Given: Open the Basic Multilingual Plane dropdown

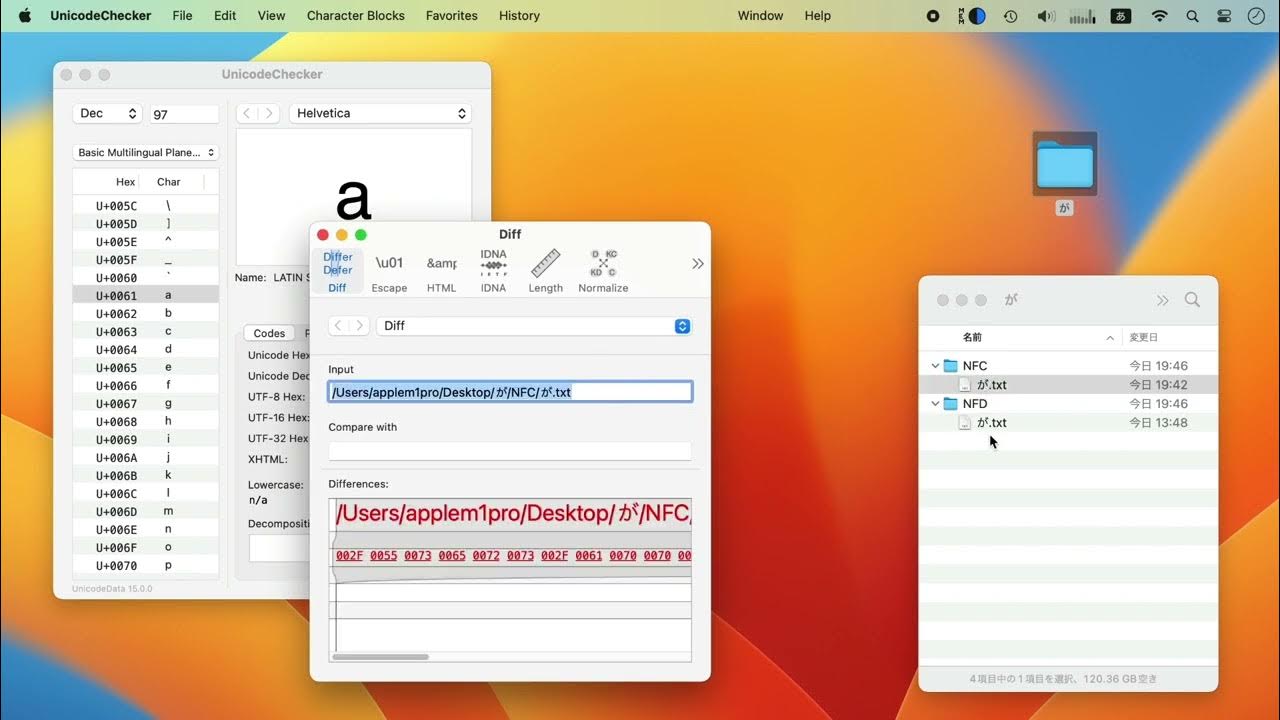Looking at the screenshot, I should pyautogui.click(x=146, y=153).
